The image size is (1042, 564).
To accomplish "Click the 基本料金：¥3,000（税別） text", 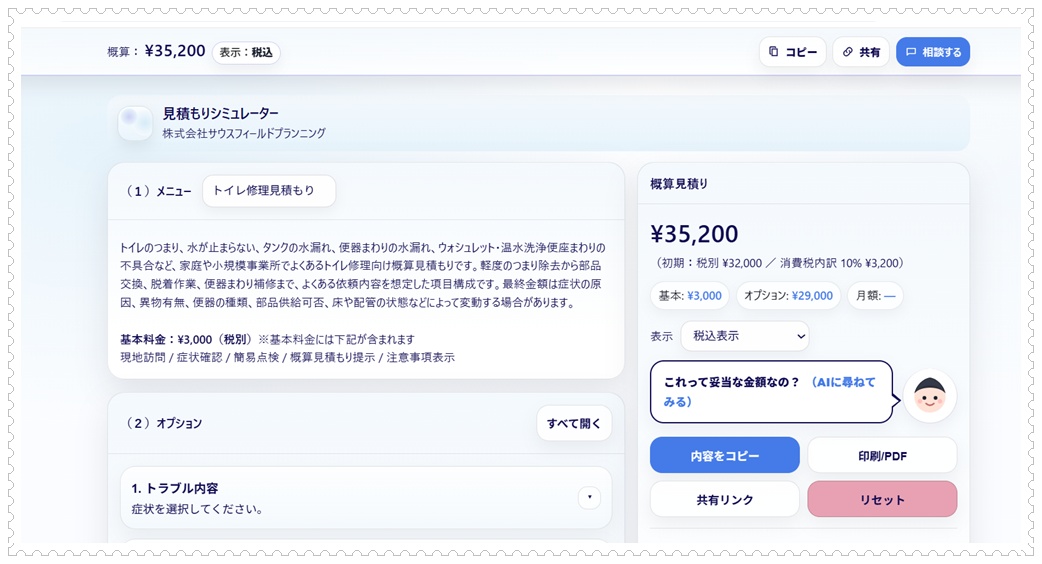I will [x=186, y=339].
